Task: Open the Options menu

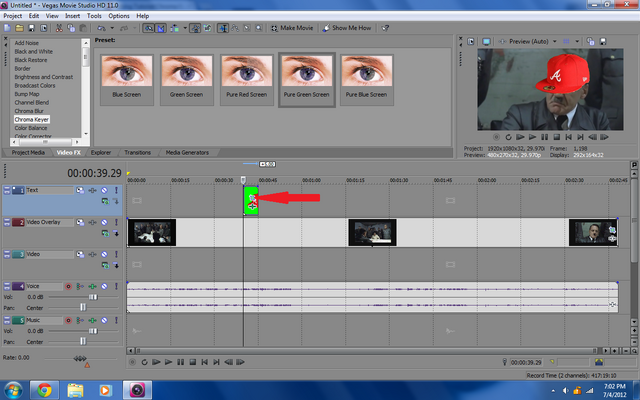Action: 119,16
